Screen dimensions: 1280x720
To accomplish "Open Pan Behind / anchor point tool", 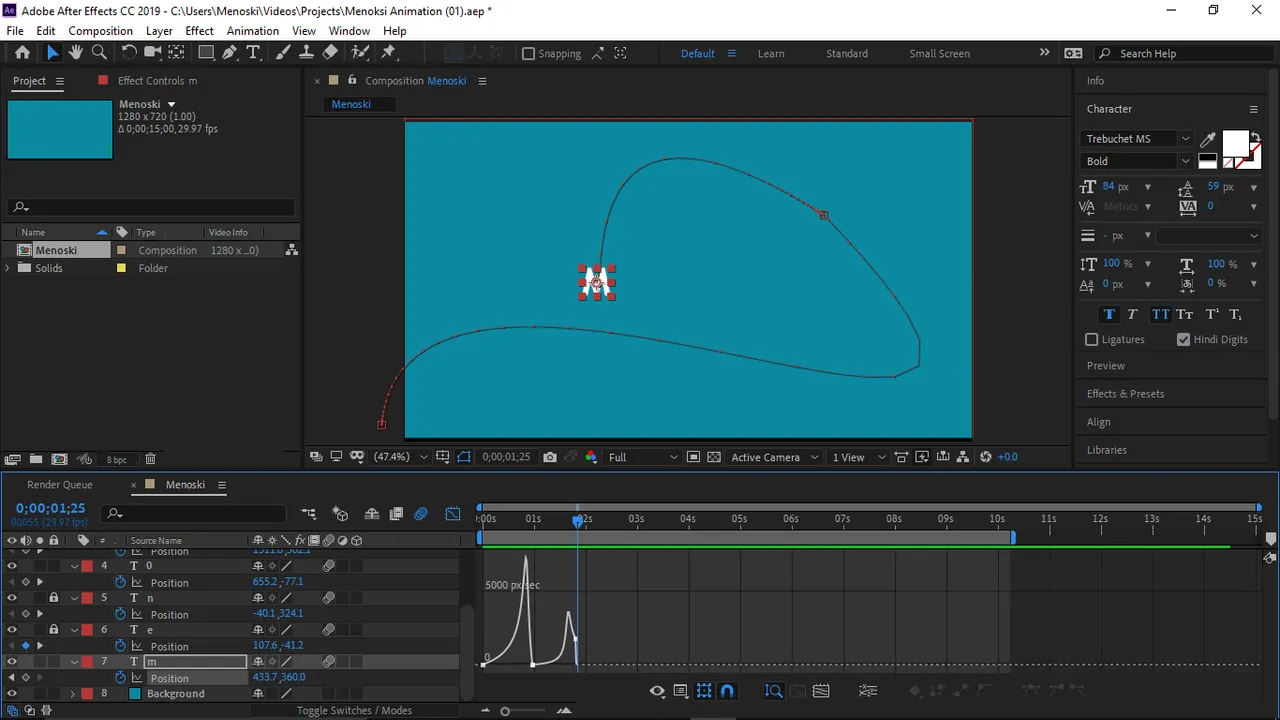I will 176,53.
